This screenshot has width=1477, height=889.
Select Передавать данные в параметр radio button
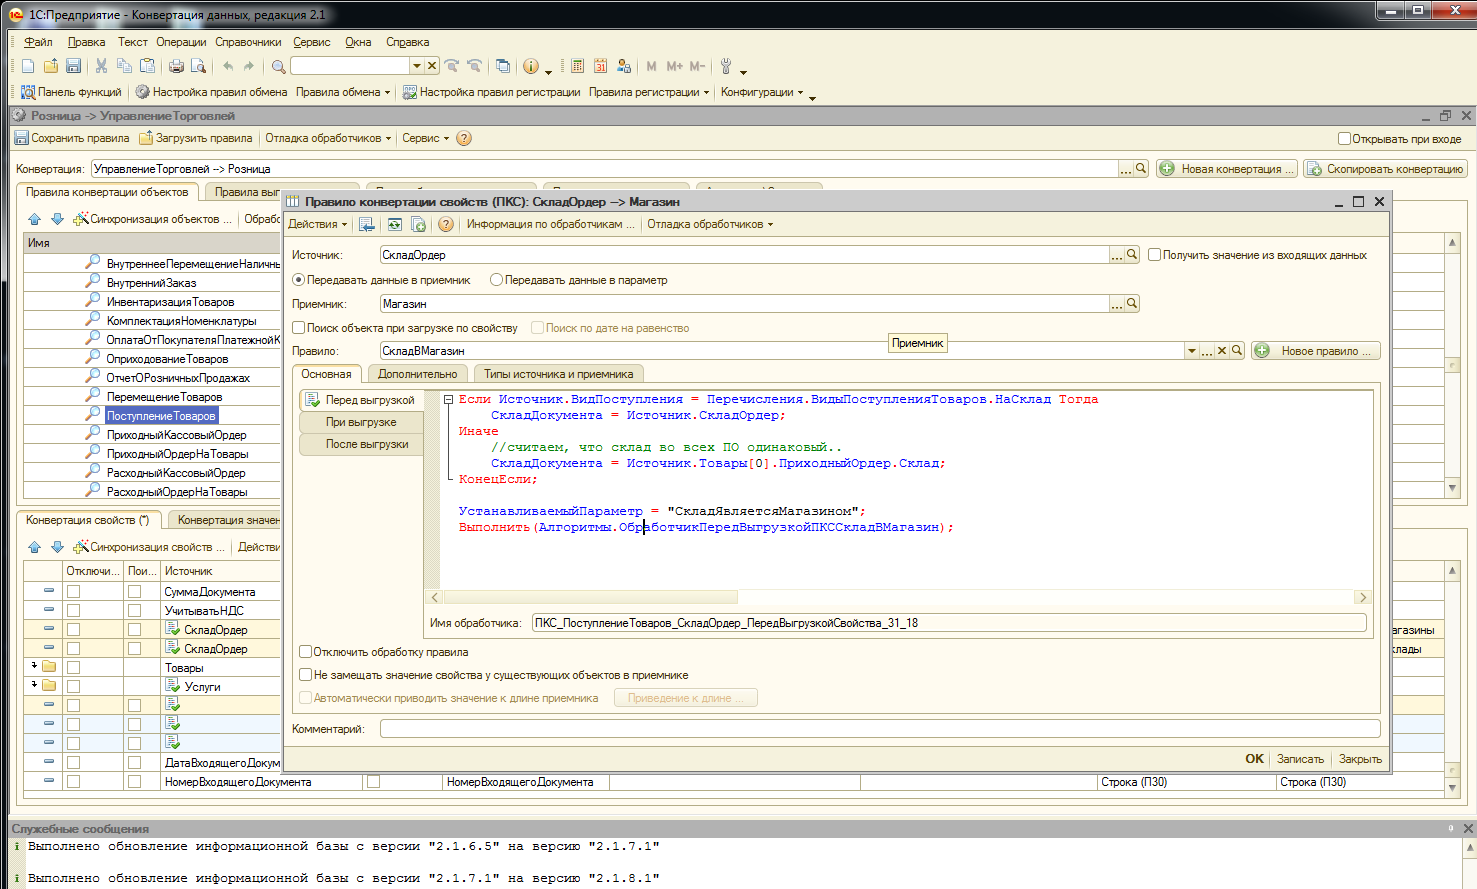point(496,280)
